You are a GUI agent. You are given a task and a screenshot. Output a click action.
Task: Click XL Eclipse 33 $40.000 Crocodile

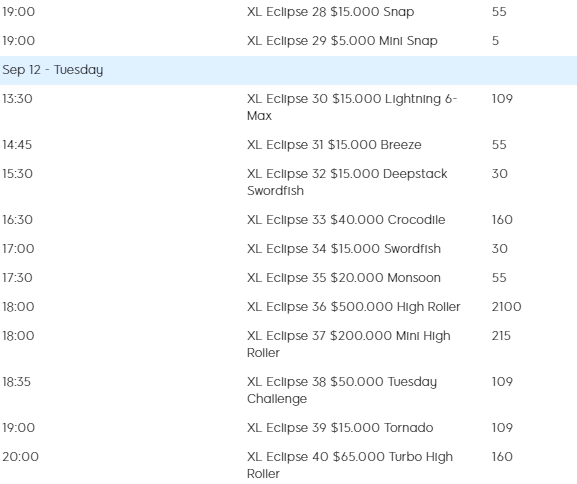(x=346, y=220)
